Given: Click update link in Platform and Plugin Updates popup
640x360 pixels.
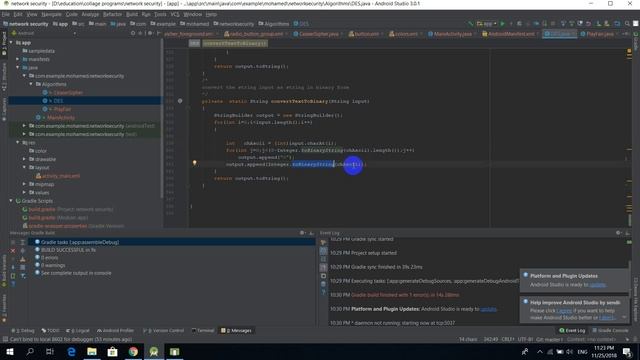Looking at the screenshot, I should tap(598, 284).
